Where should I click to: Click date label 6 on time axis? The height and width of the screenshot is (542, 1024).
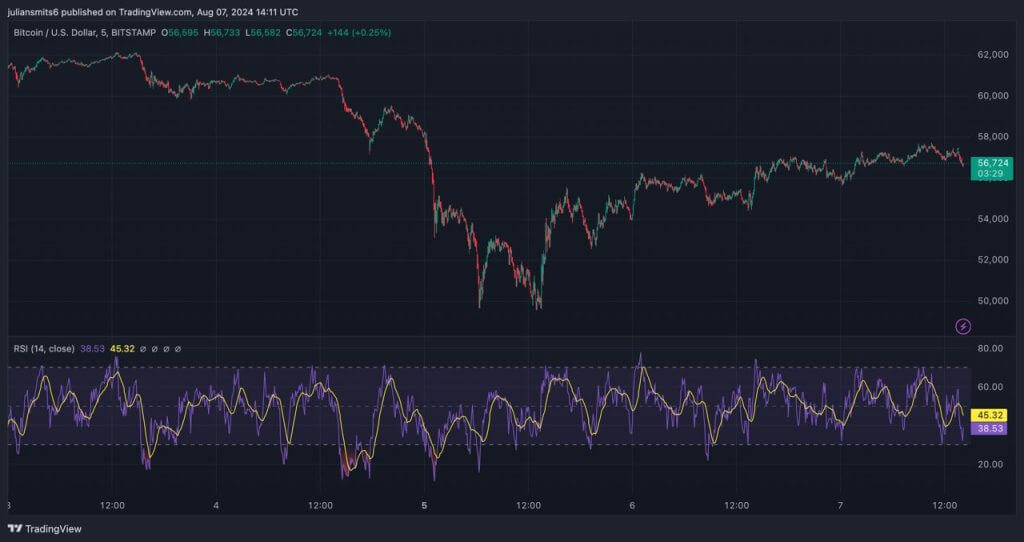(632, 506)
